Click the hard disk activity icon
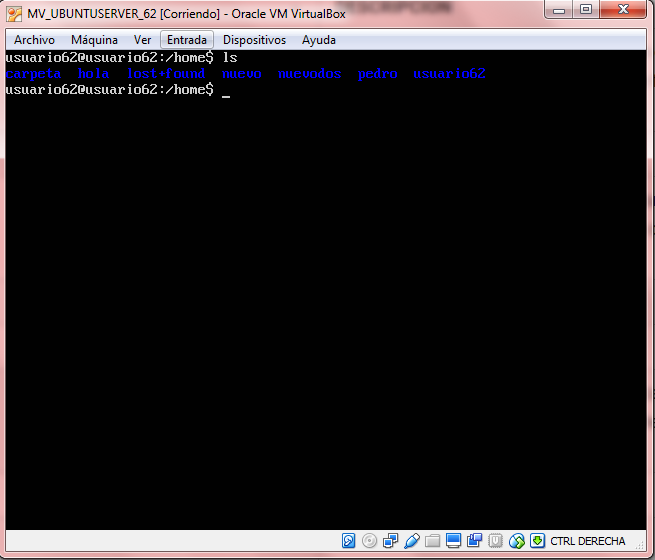Image resolution: width=655 pixels, height=560 pixels. click(x=348, y=540)
